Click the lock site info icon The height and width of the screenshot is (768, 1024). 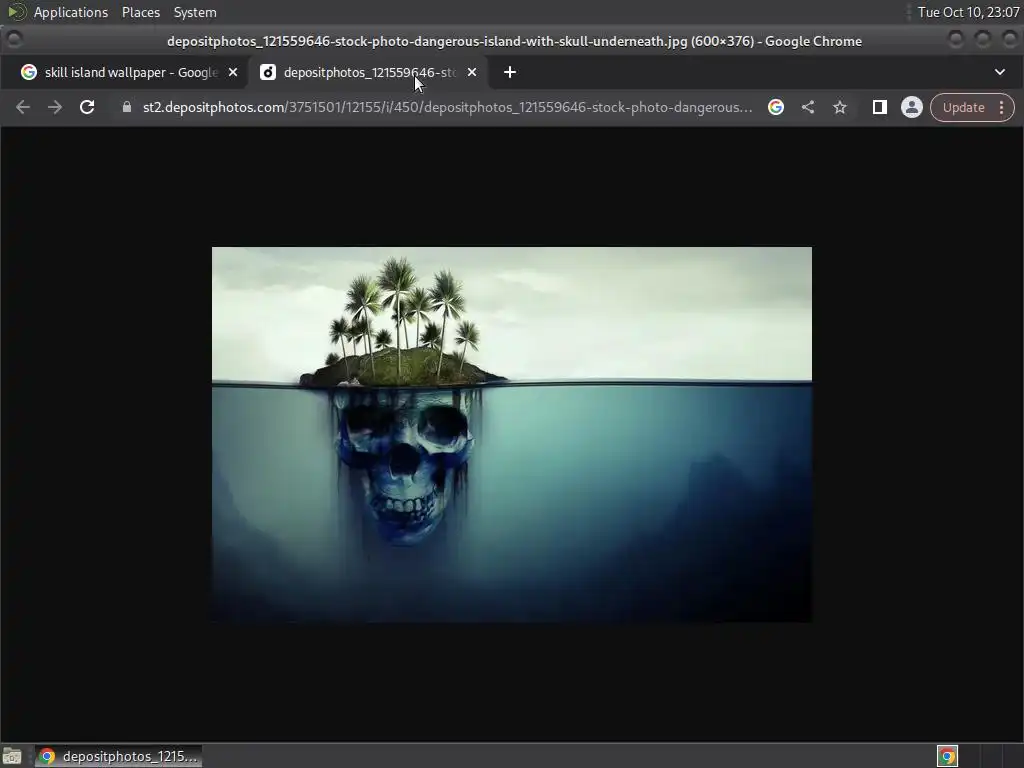tap(127, 107)
